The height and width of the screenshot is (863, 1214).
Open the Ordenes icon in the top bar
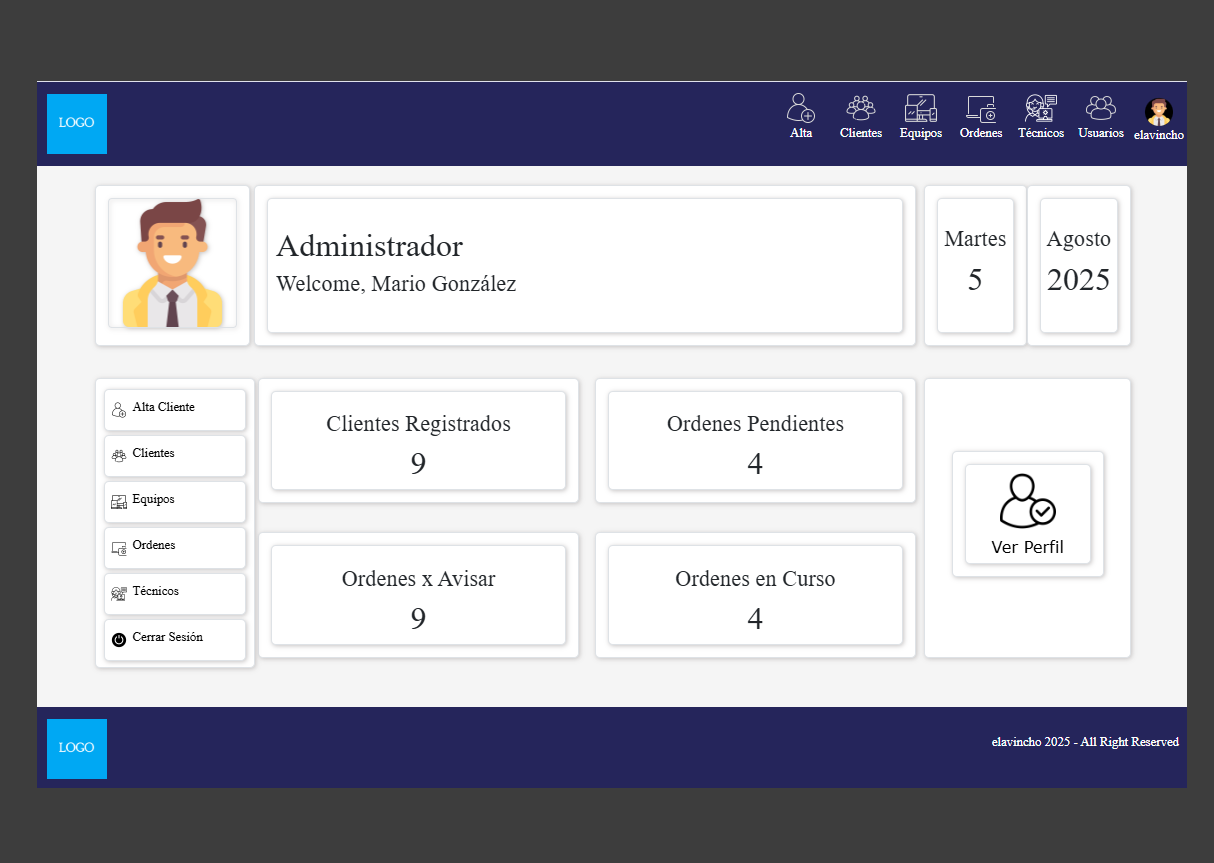980,108
